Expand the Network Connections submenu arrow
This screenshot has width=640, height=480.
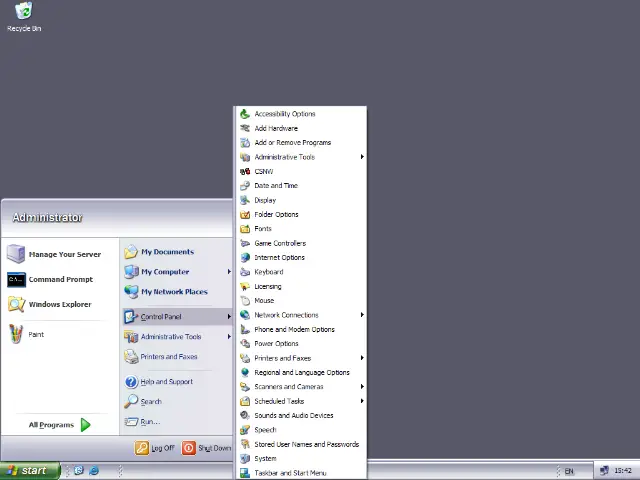(362, 315)
